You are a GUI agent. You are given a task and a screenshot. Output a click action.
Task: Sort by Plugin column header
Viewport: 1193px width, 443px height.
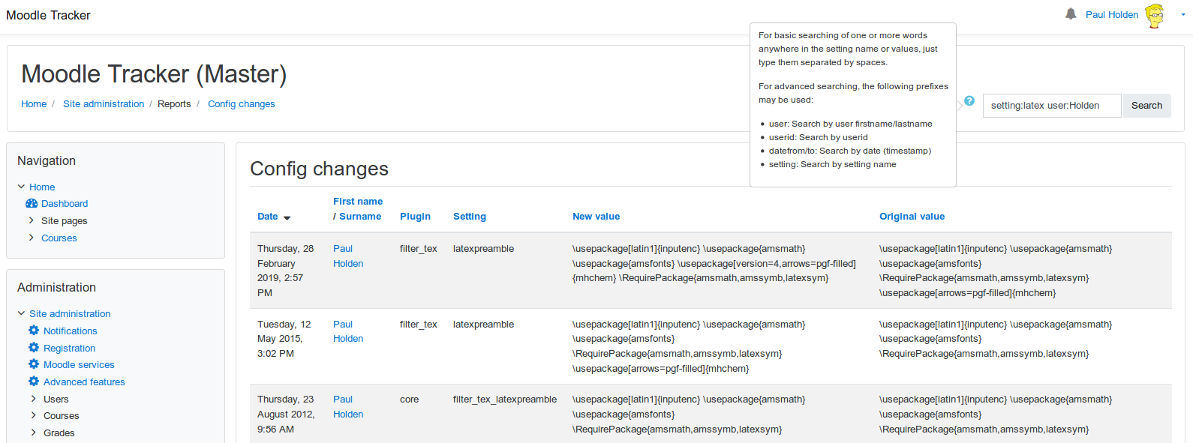pos(415,216)
